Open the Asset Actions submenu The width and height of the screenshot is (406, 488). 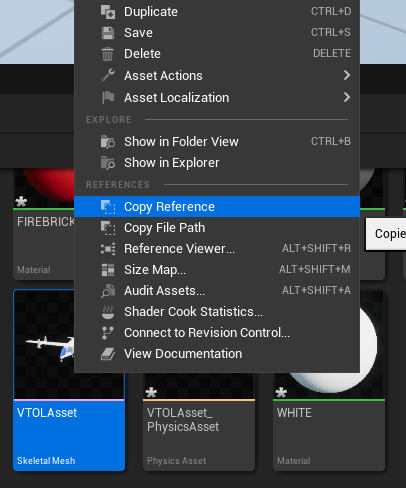click(x=217, y=76)
